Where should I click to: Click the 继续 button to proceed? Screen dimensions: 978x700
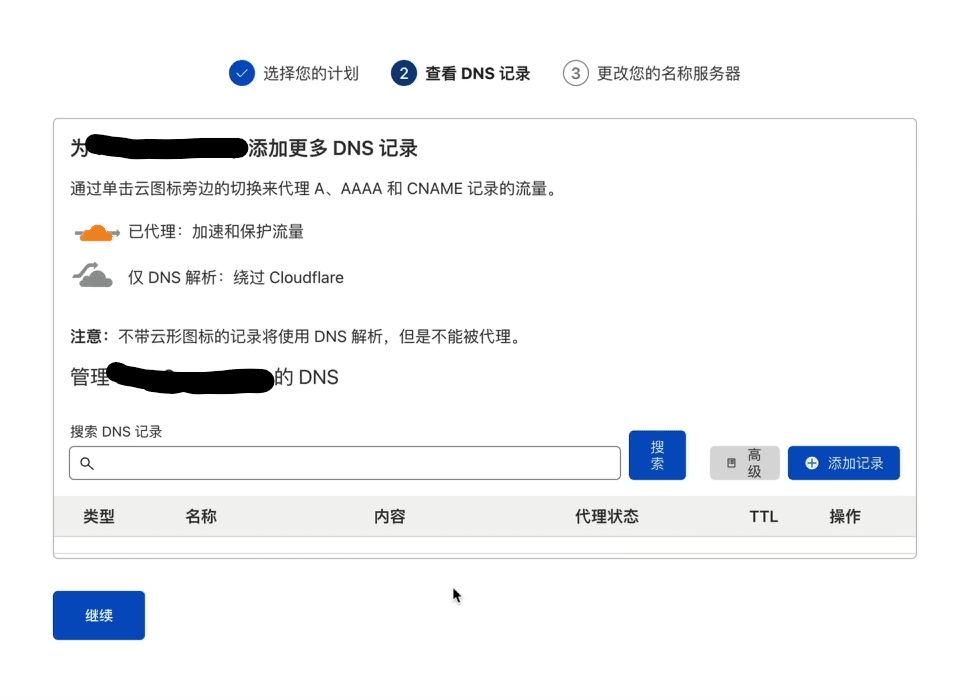click(x=99, y=615)
